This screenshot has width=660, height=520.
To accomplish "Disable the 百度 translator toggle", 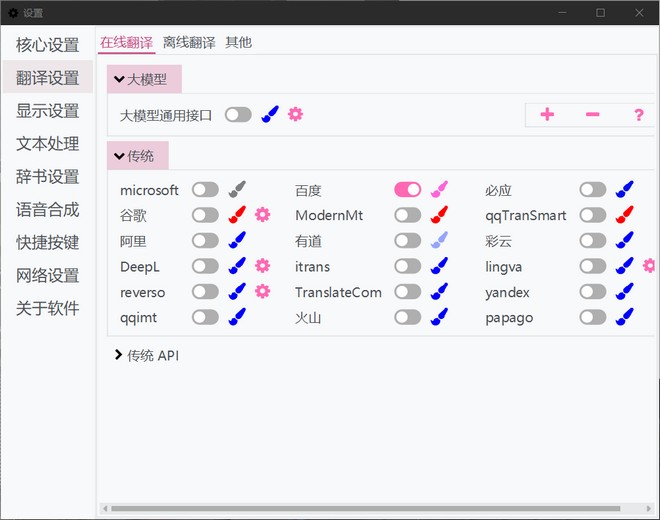I will click(407, 189).
